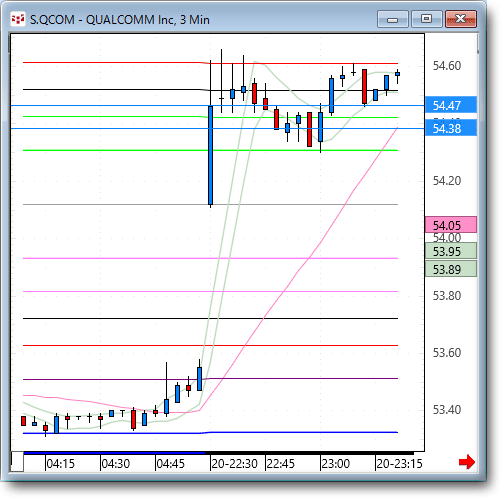Maximize the S.QCOM chart window
The image size is (504, 499).
tap(426, 19)
